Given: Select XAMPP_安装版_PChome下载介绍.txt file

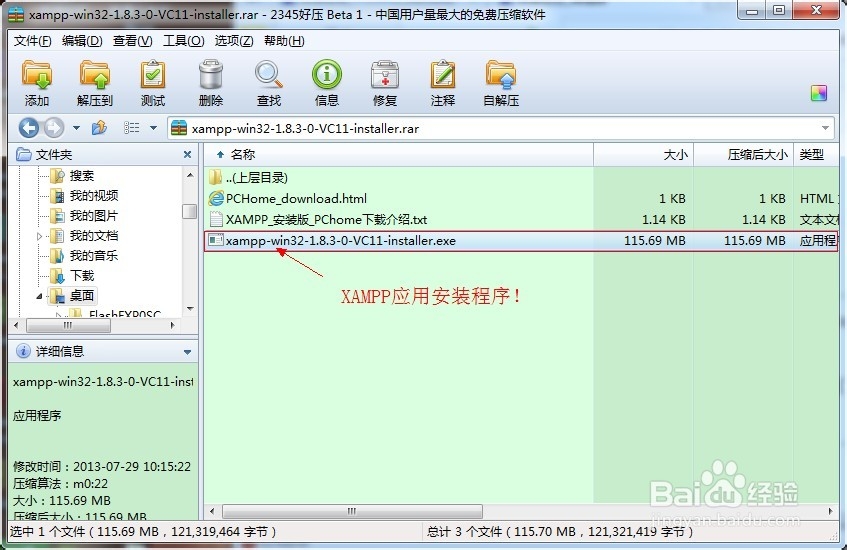Looking at the screenshot, I should (326, 219).
